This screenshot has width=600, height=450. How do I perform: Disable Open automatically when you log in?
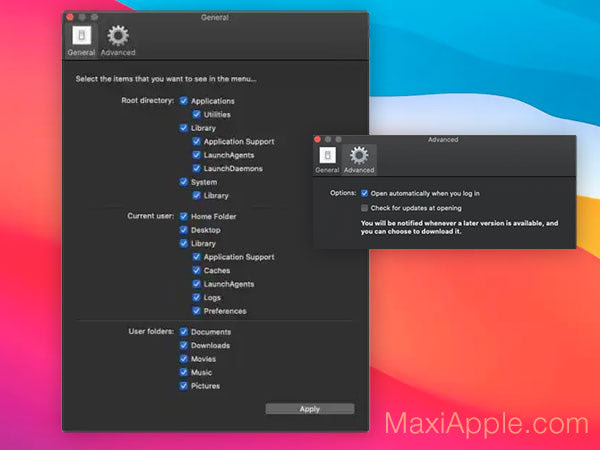pos(364,193)
